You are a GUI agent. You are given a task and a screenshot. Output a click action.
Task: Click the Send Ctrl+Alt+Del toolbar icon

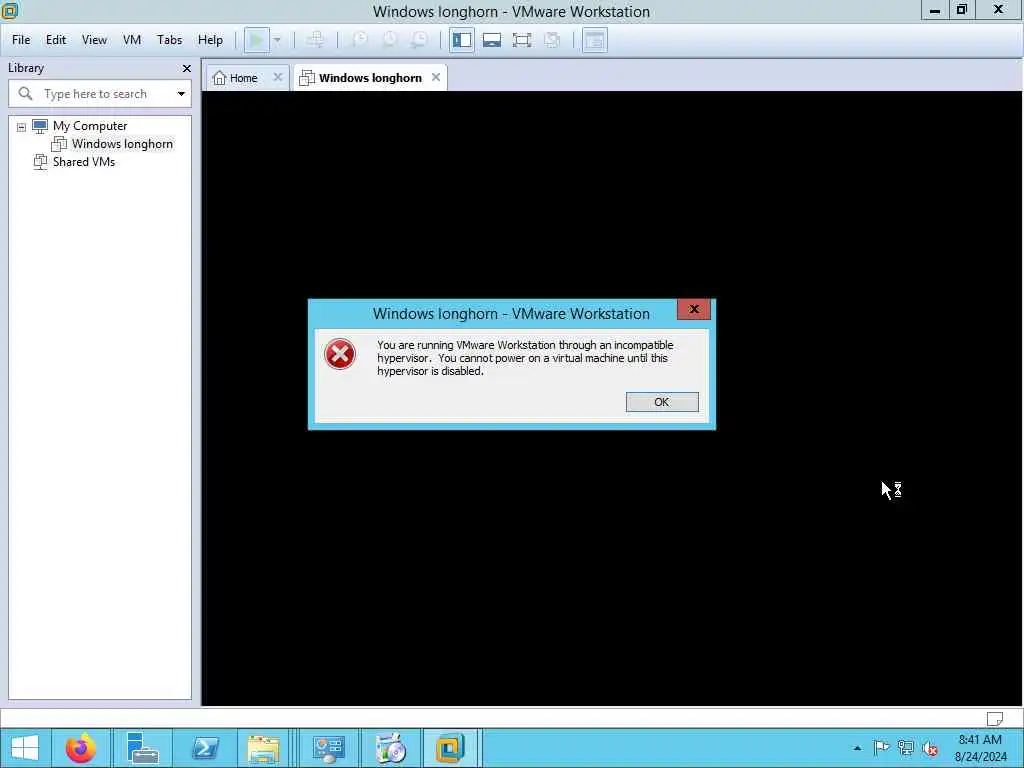(x=315, y=40)
